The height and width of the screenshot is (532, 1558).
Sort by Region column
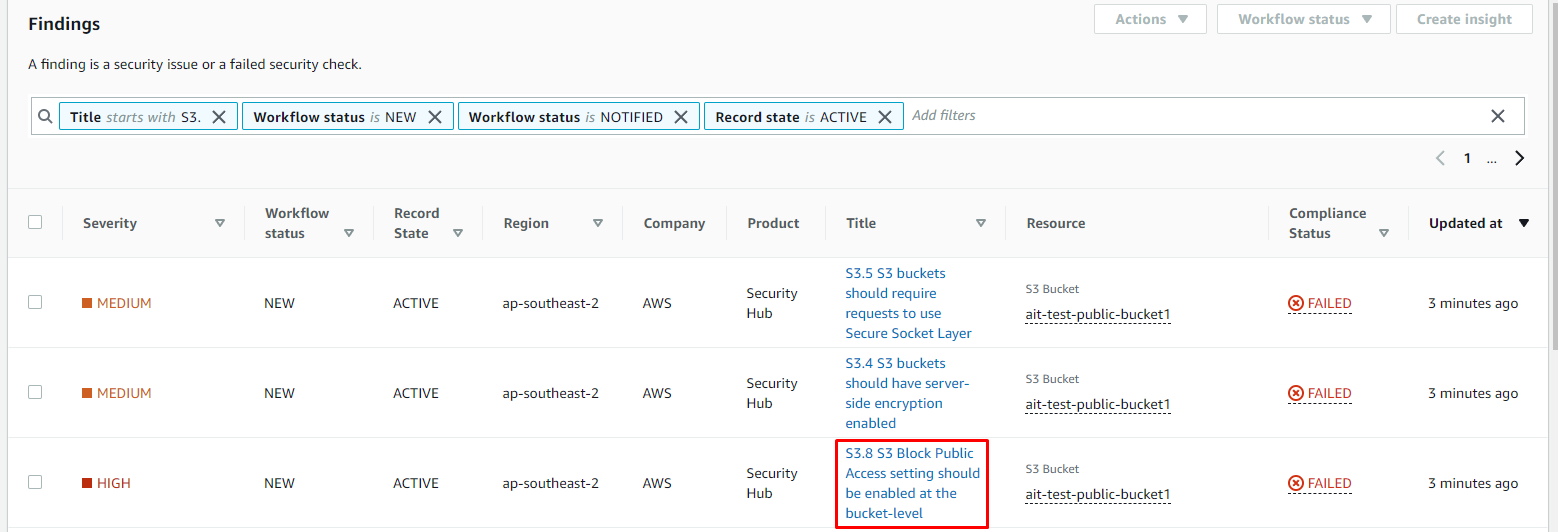tap(598, 223)
